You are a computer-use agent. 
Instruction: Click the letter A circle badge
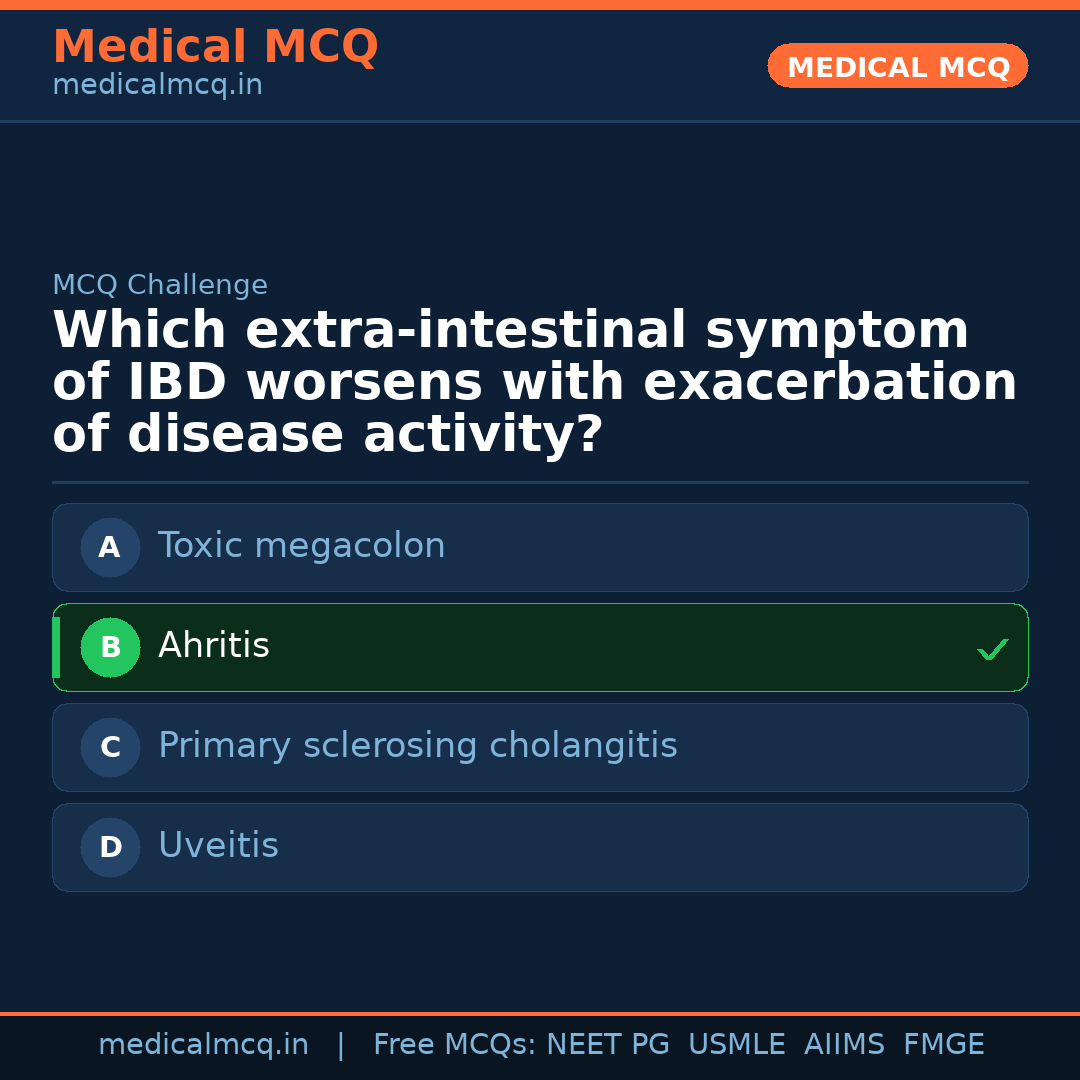point(110,547)
